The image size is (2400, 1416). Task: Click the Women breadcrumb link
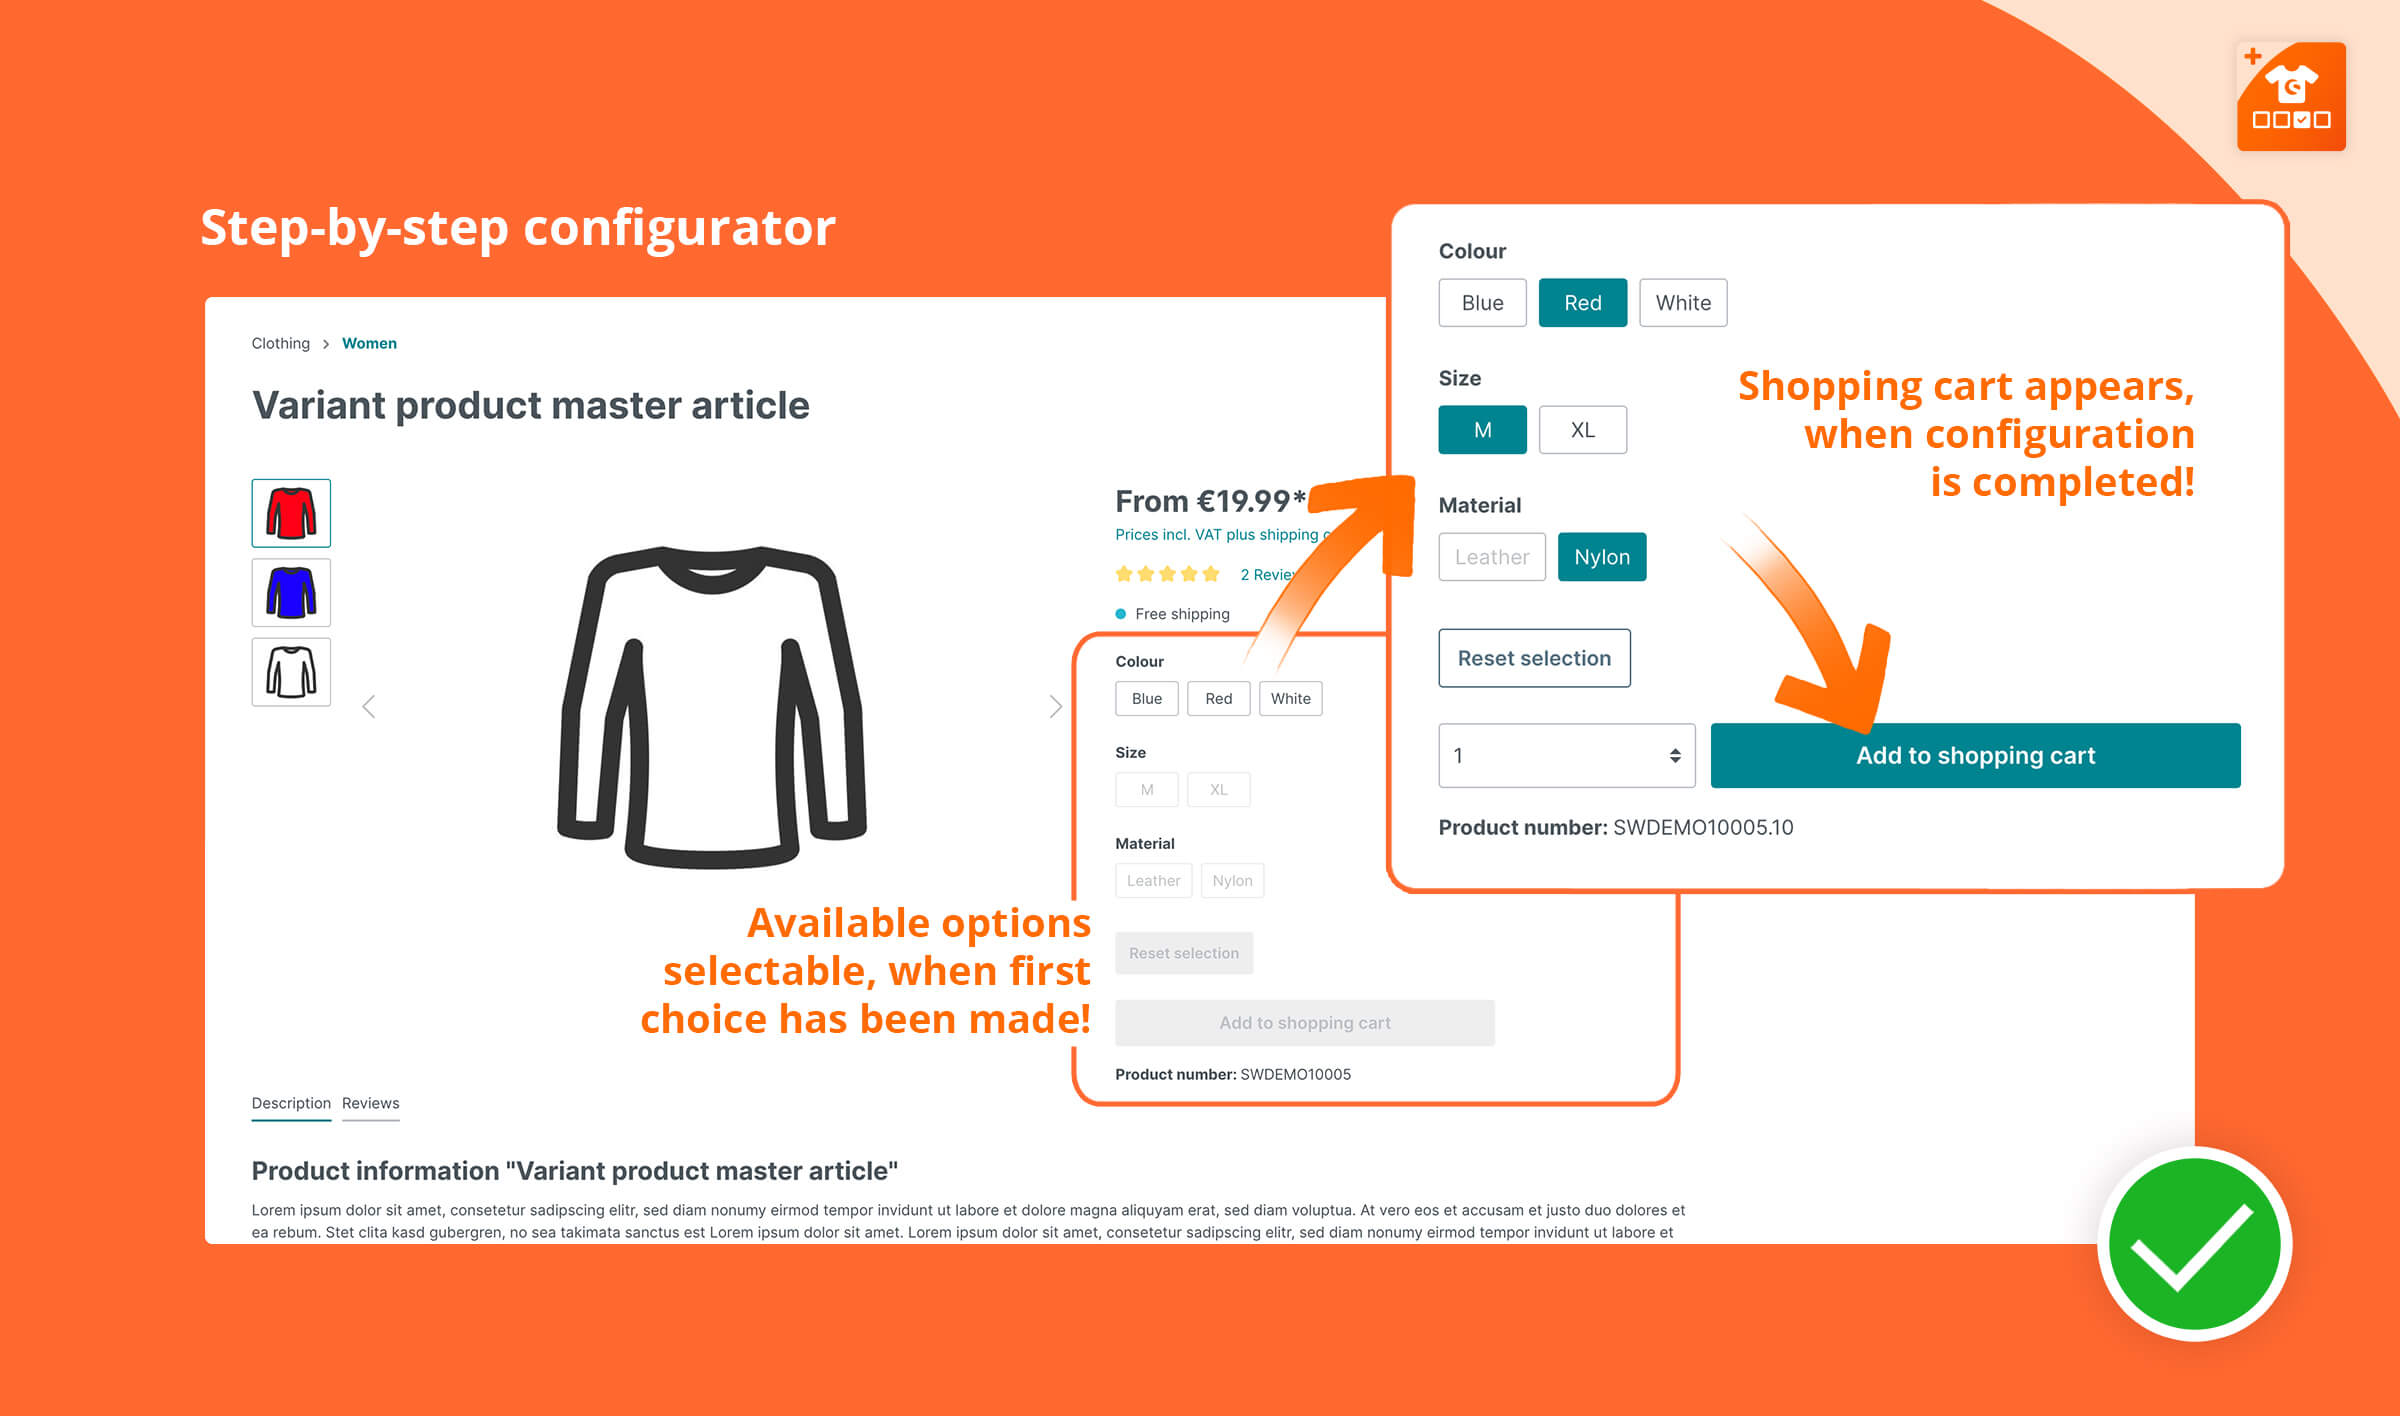(369, 344)
